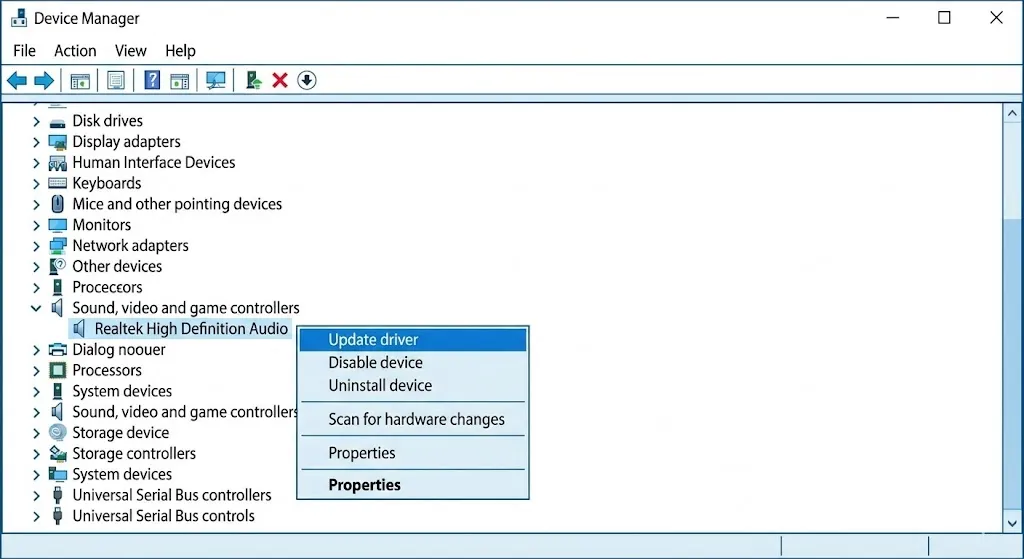Click the update device driver toolbar icon

(x=253, y=80)
